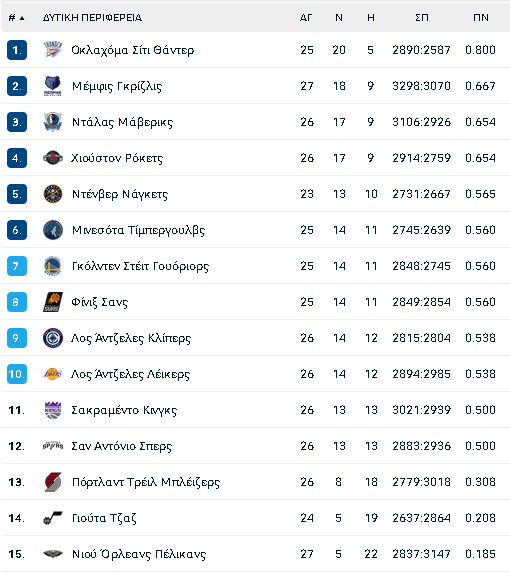This screenshot has height=573, width=510.
Task: Click the dark blue rank 1 badge
Action: click(17, 50)
